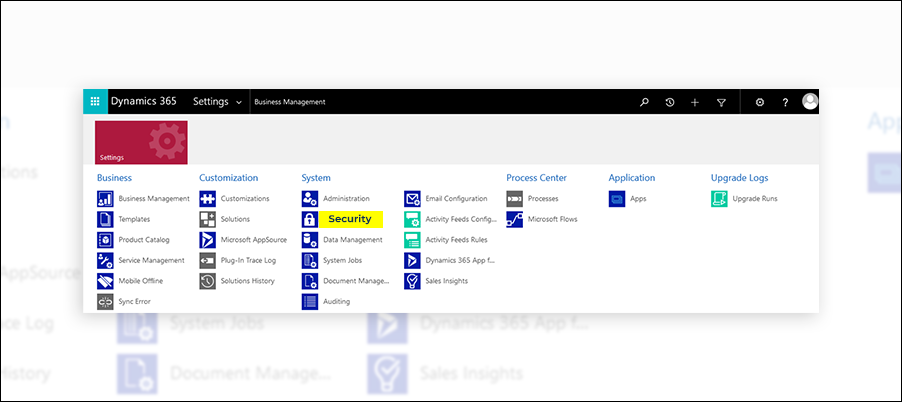The image size is (902, 402).
Task: Click the Security padlock icon
Action: tap(310, 220)
